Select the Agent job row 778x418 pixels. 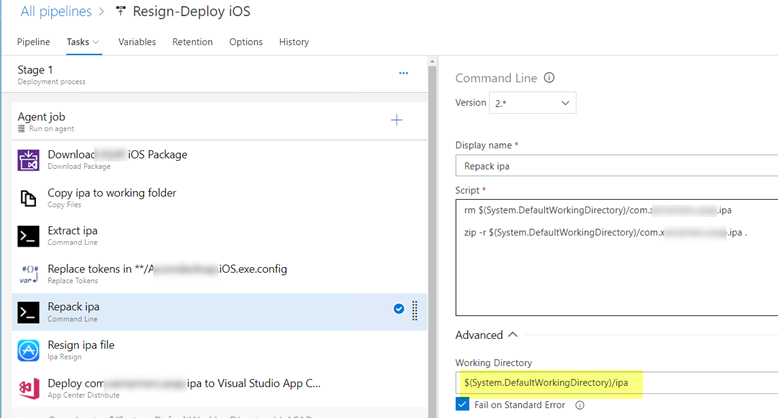[x=219, y=122]
